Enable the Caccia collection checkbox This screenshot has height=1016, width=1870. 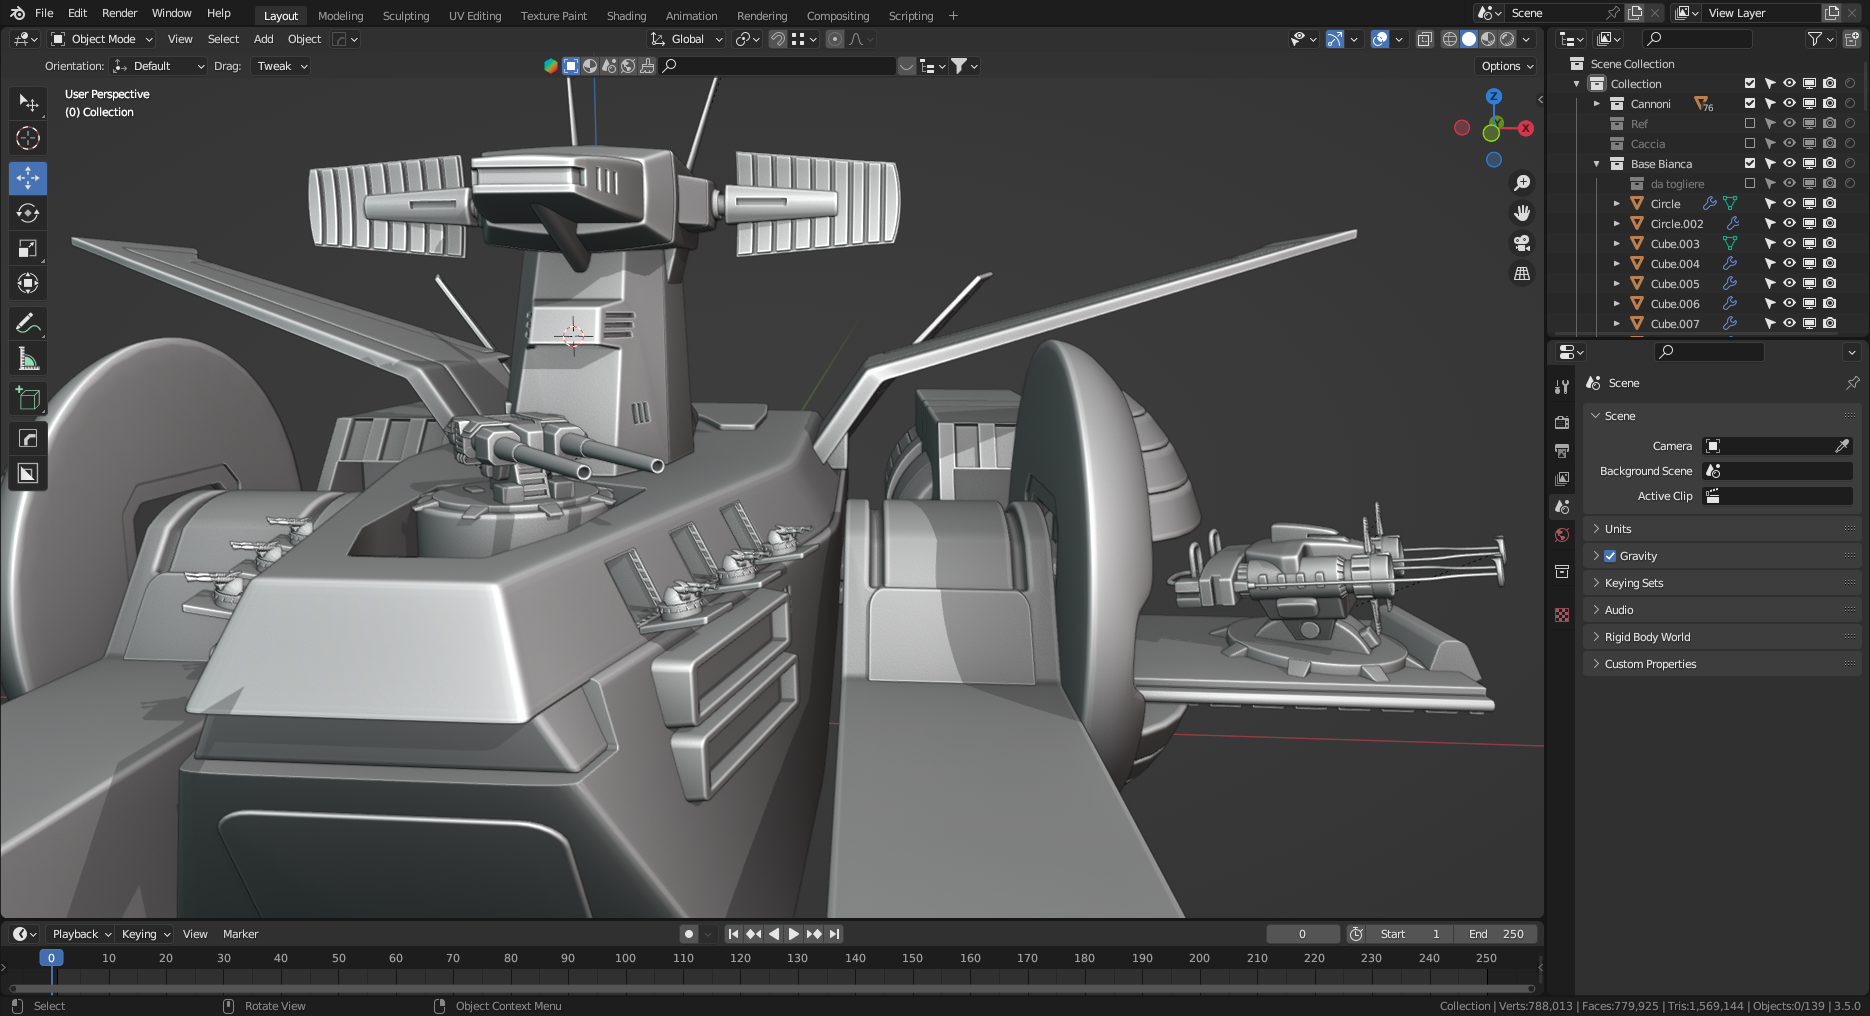pos(1750,144)
